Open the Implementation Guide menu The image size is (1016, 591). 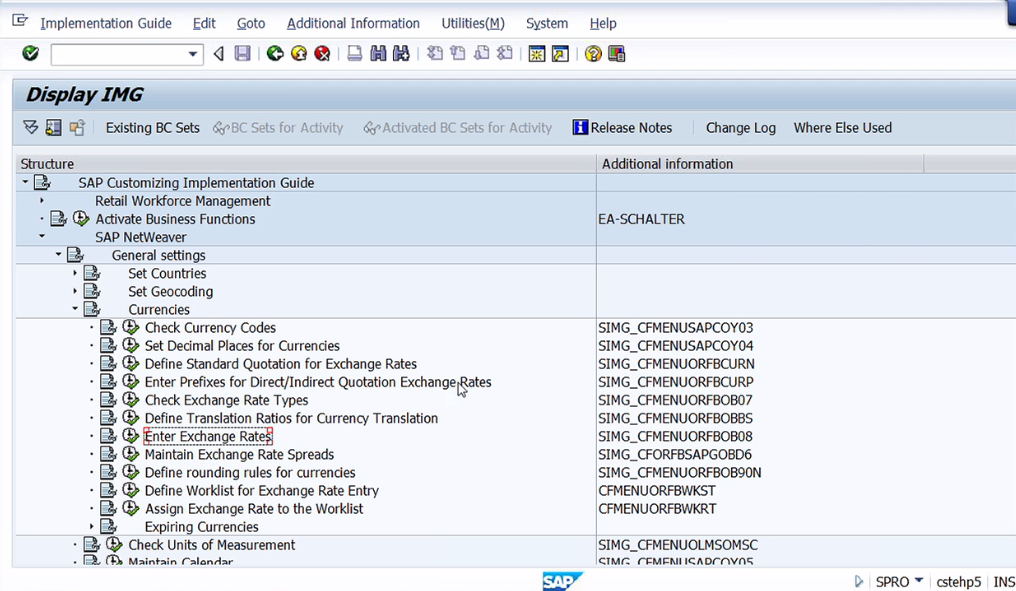[106, 23]
